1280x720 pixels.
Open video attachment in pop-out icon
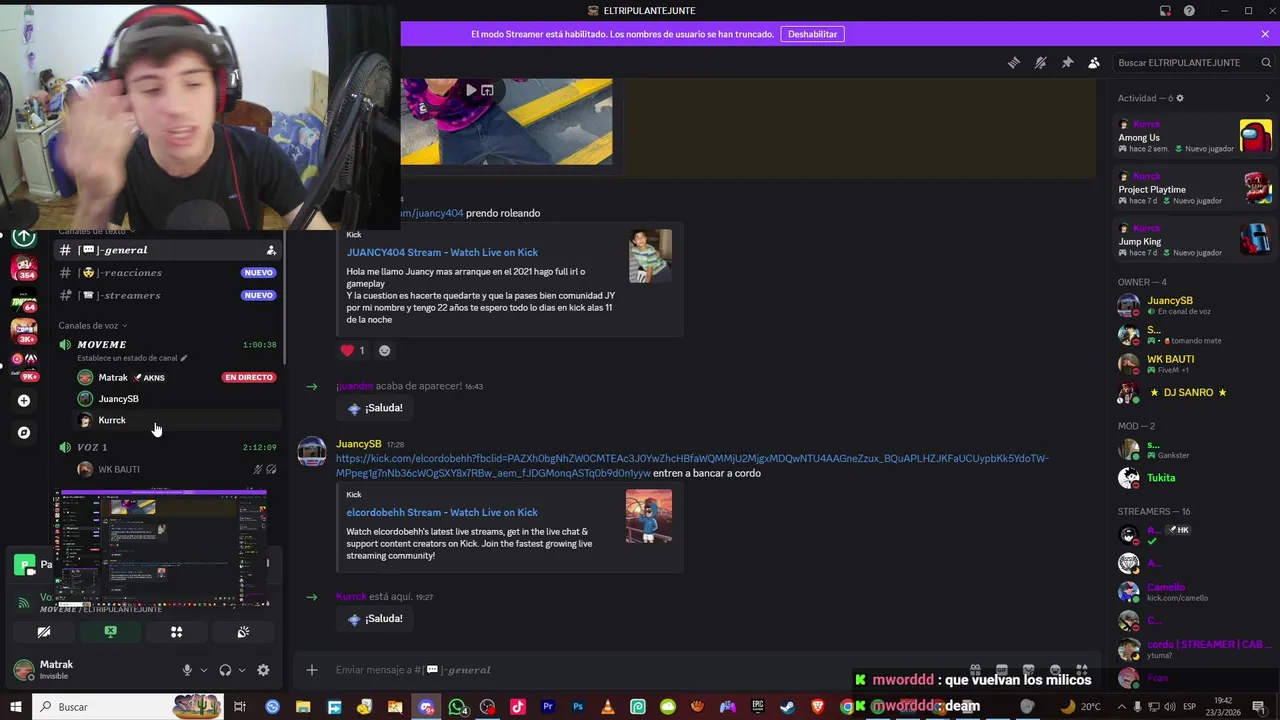point(487,90)
